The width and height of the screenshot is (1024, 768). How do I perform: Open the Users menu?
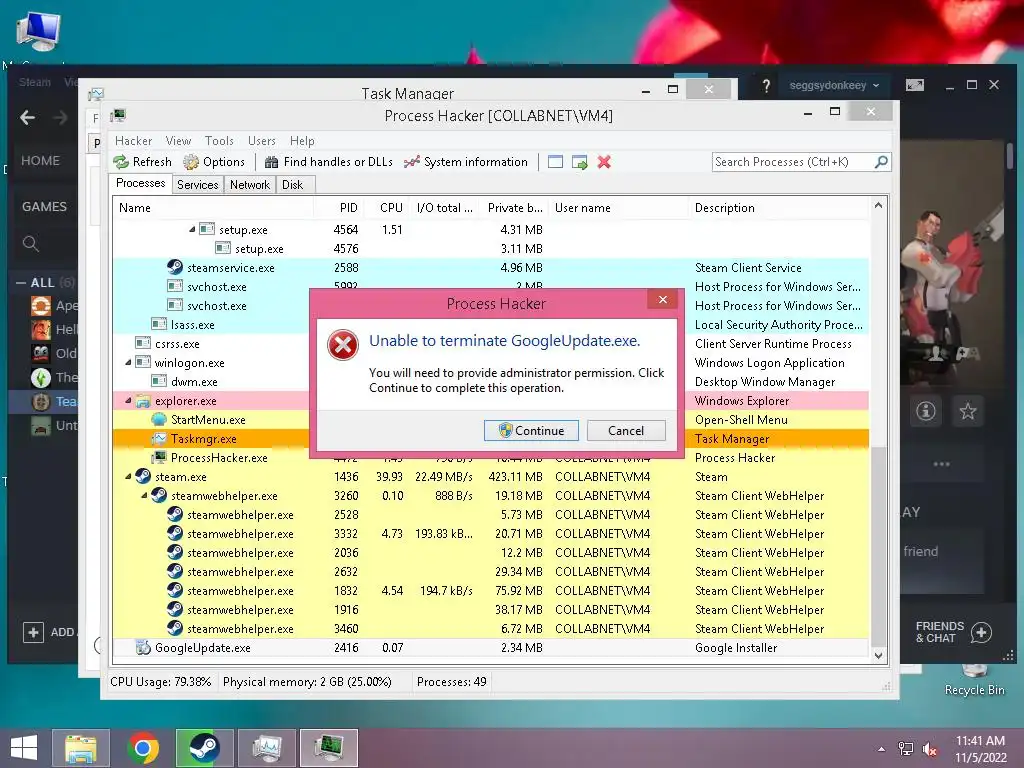(261, 141)
